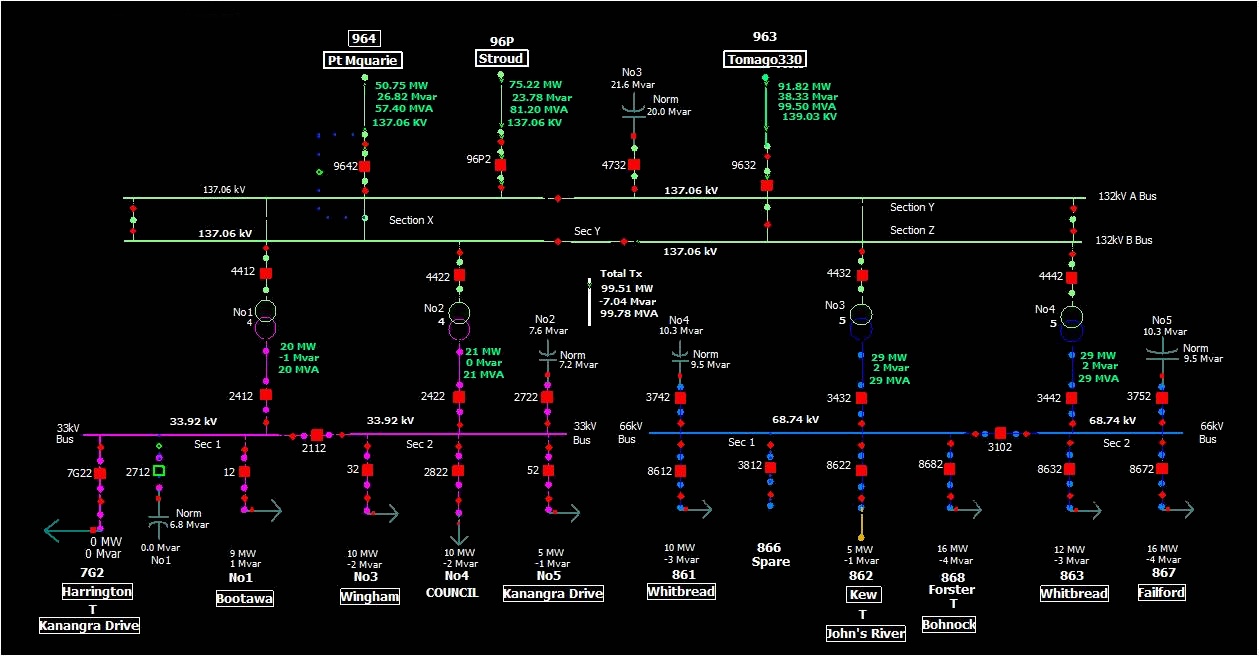This screenshot has height=657, width=1259.
Task: Open the Bootawa feeder label
Action: point(244,598)
